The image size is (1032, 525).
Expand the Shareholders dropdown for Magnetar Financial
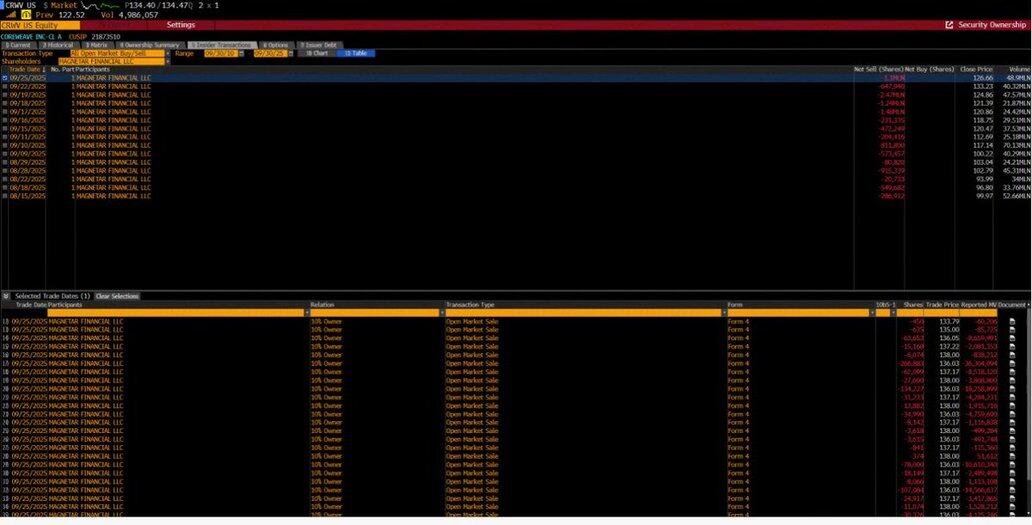166,61
